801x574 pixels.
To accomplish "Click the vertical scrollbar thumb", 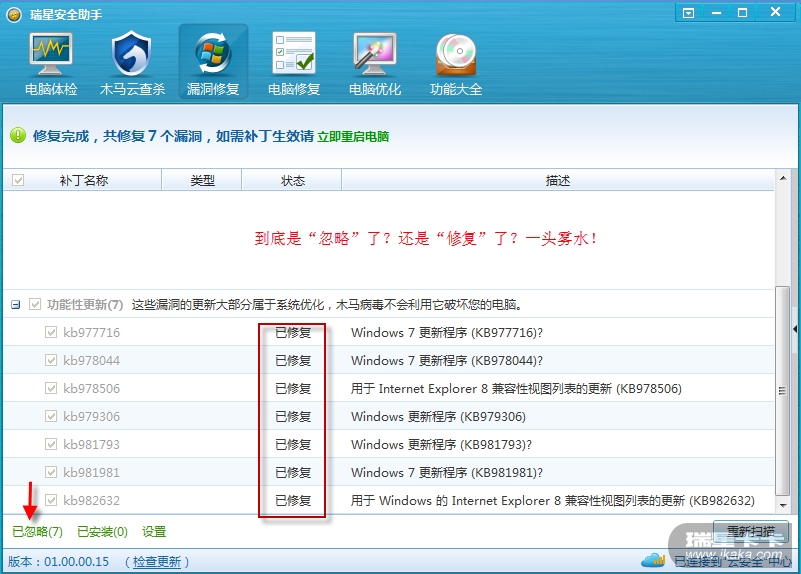I will click(x=782, y=391).
